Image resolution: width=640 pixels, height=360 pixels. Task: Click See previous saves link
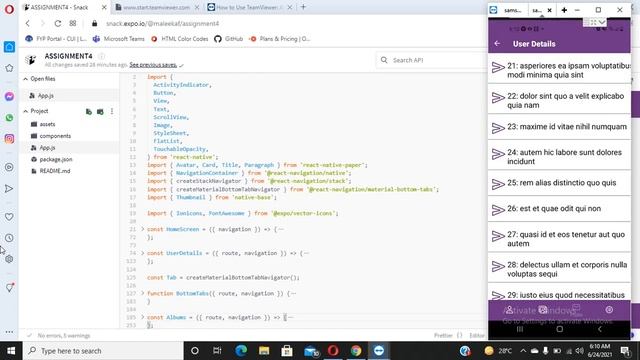[153, 65]
